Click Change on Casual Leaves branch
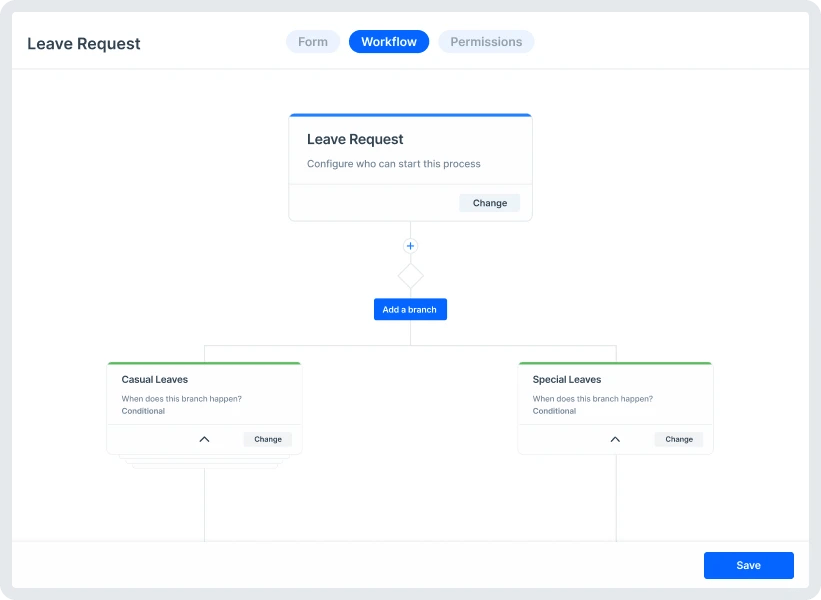 coord(268,439)
